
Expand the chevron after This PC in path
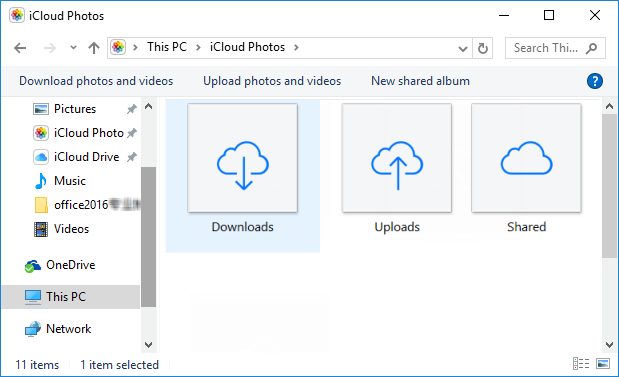click(x=198, y=48)
